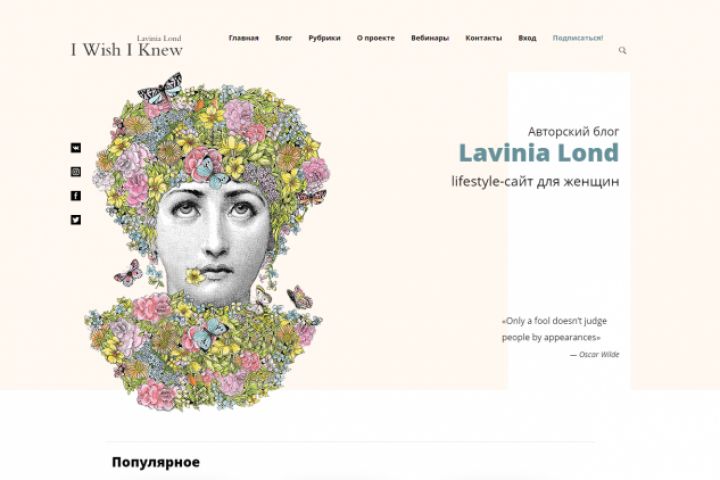Click the flower-head woman illustration
Image resolution: width=720 pixels, height=480 pixels.
pos(207,241)
